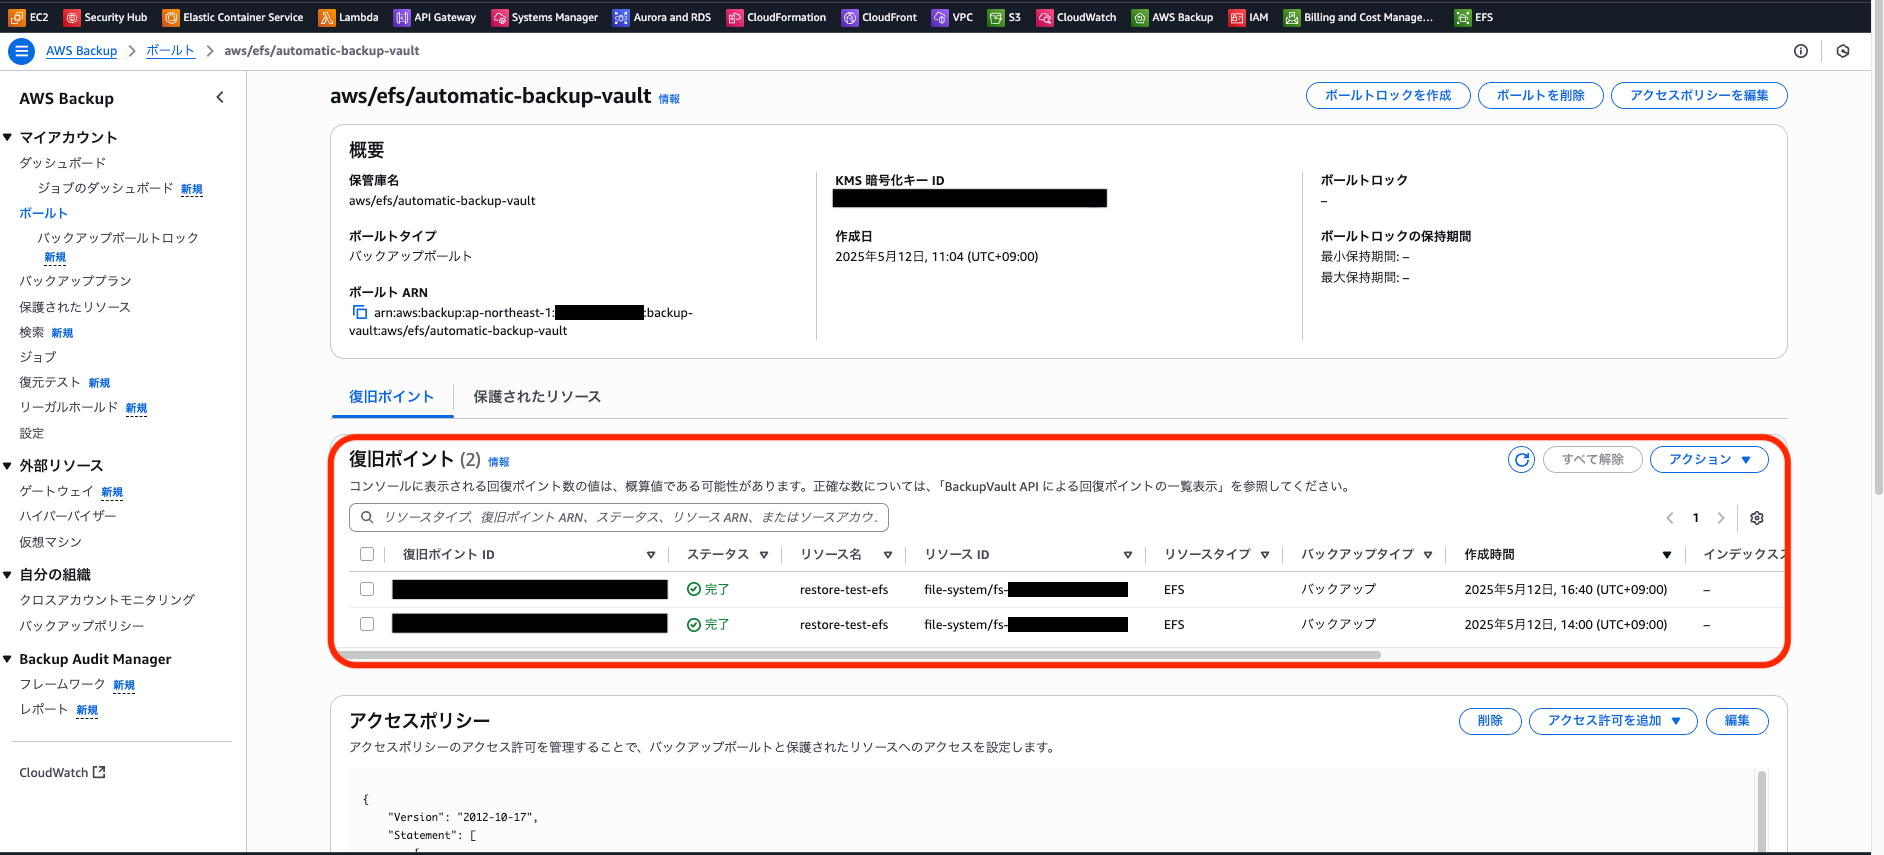The height and width of the screenshot is (855, 1884).
Task: Switch to 復旧ポイント tab
Action: [392, 397]
